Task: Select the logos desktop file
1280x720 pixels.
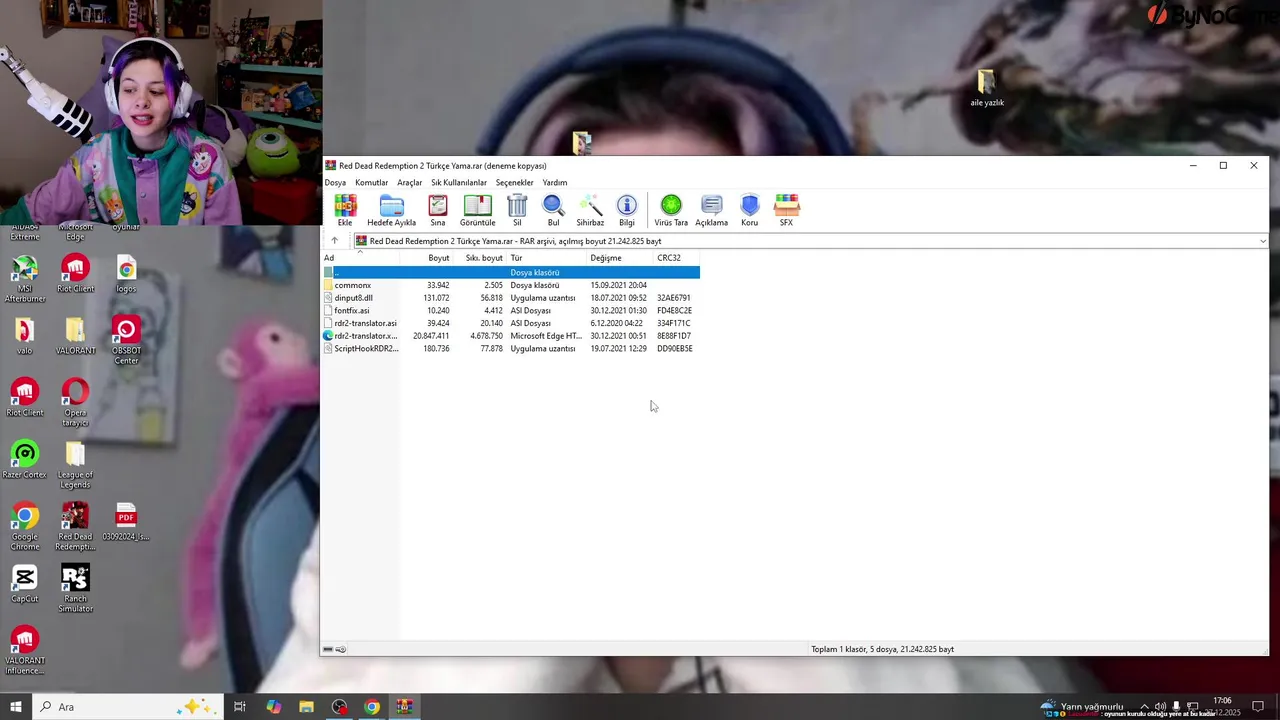Action: pyautogui.click(x=126, y=275)
